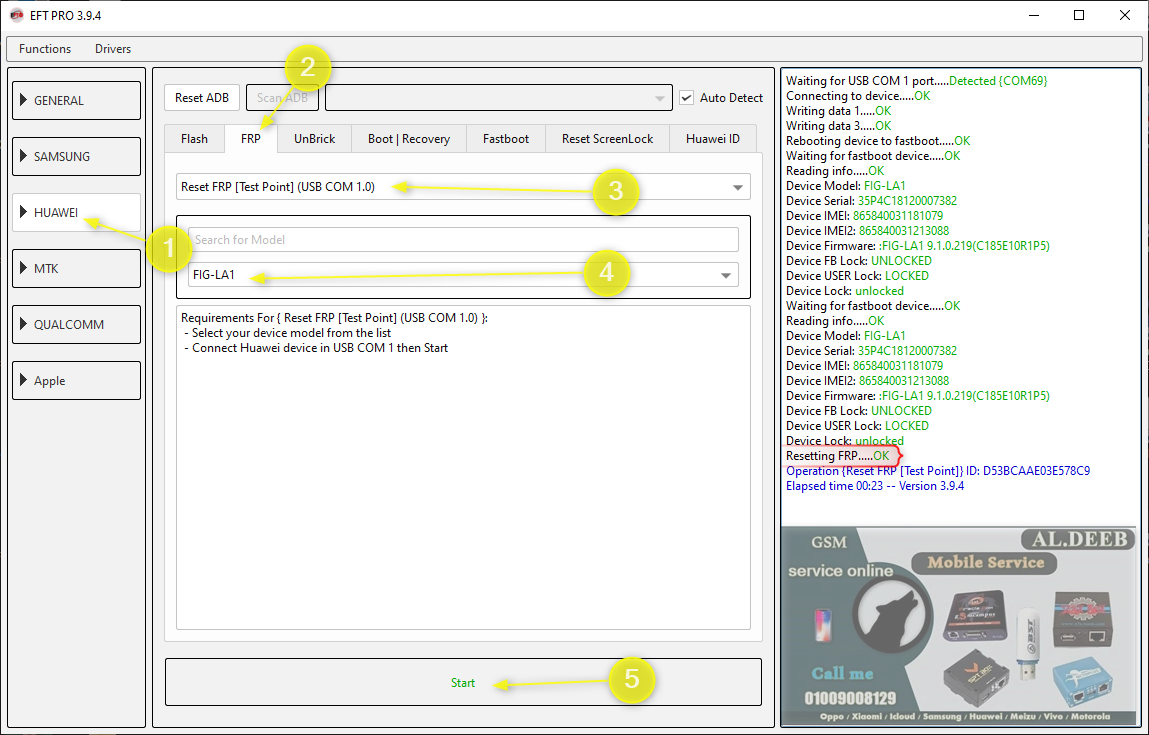Click the EFT PRO app icon in title bar
The height and width of the screenshot is (735, 1149).
(x=16, y=15)
